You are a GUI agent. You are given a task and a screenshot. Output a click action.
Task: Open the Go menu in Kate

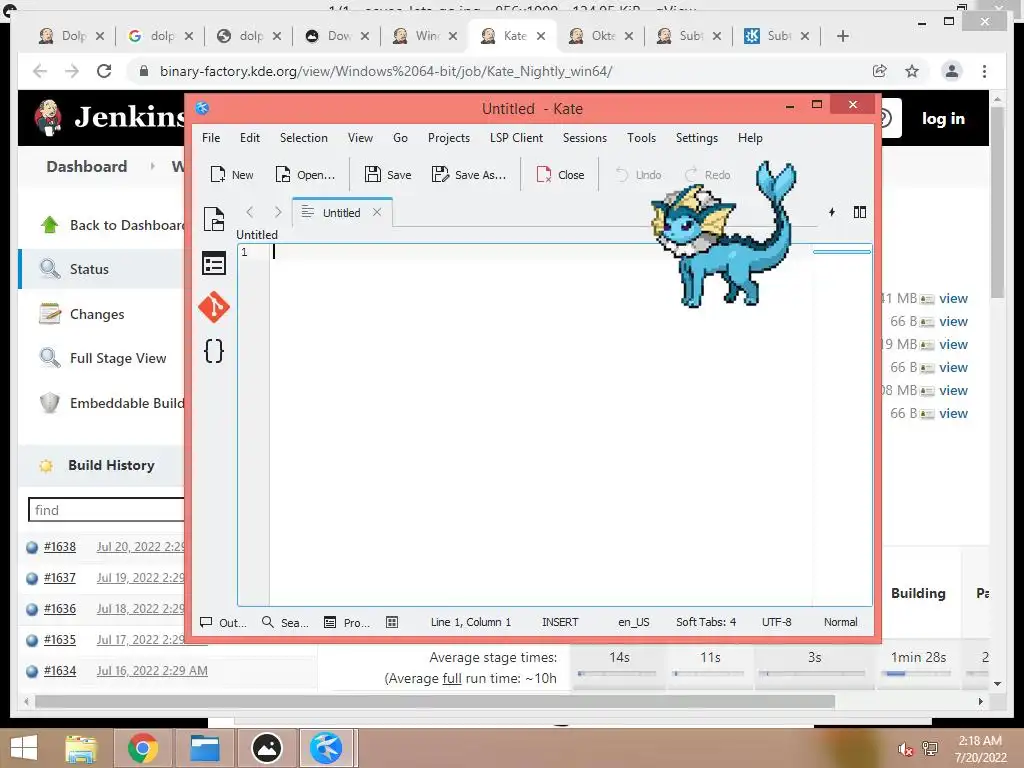pyautogui.click(x=400, y=138)
